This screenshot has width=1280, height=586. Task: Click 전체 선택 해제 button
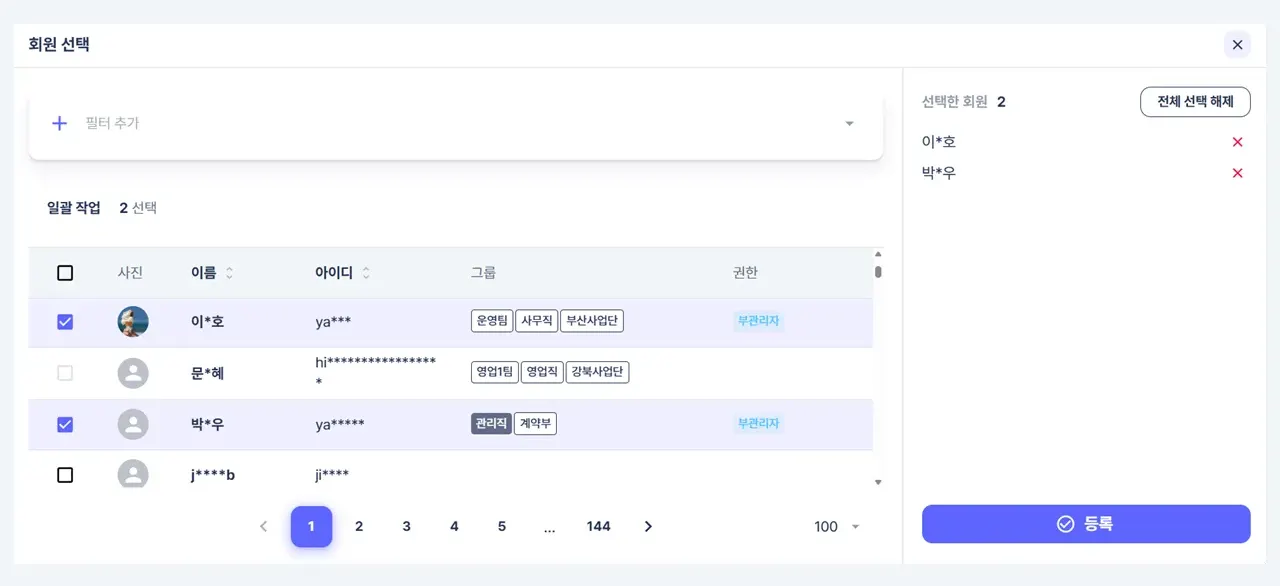pos(1194,102)
